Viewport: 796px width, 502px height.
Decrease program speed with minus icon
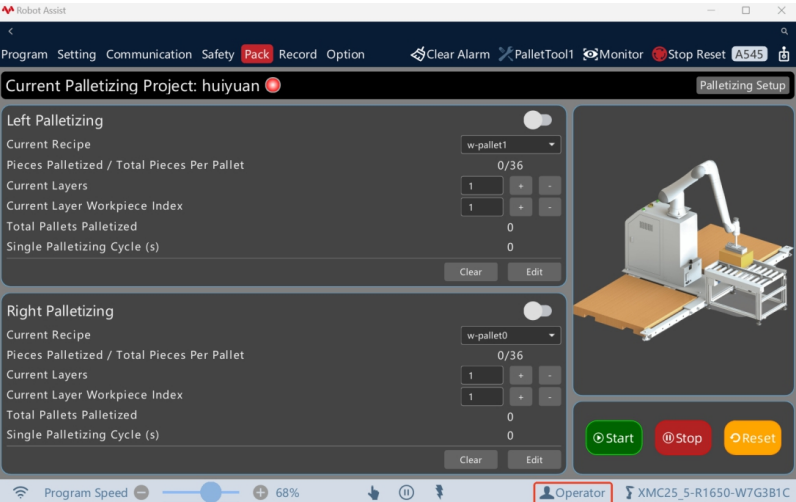tap(142, 492)
